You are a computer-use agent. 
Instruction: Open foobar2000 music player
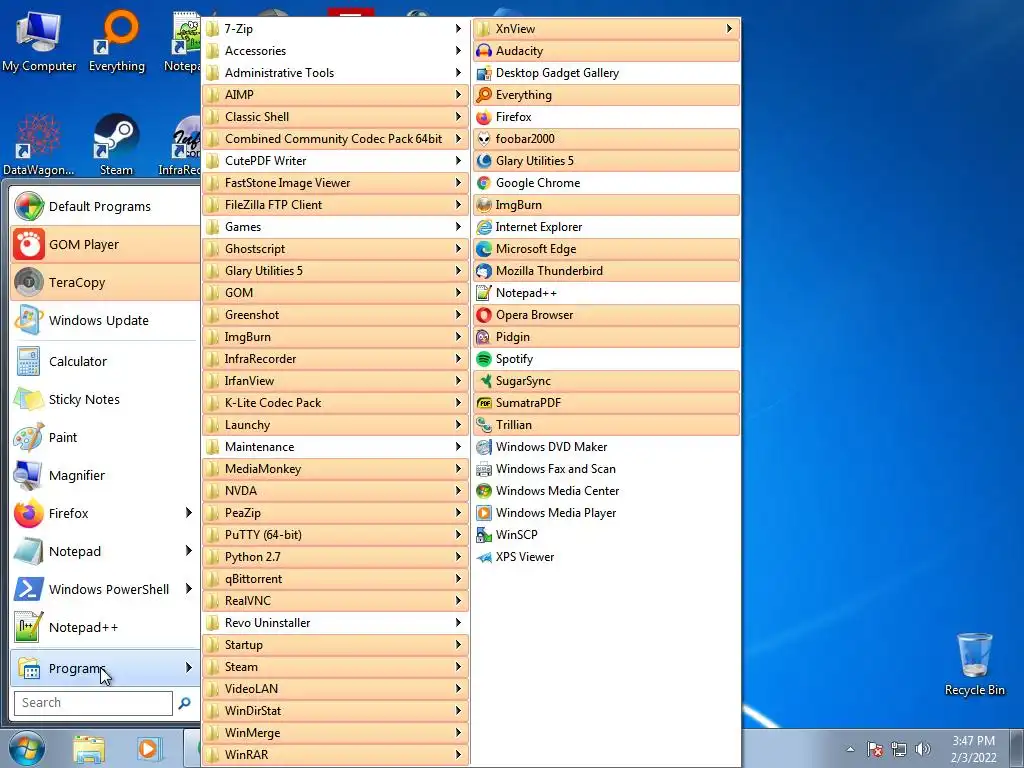click(606, 138)
